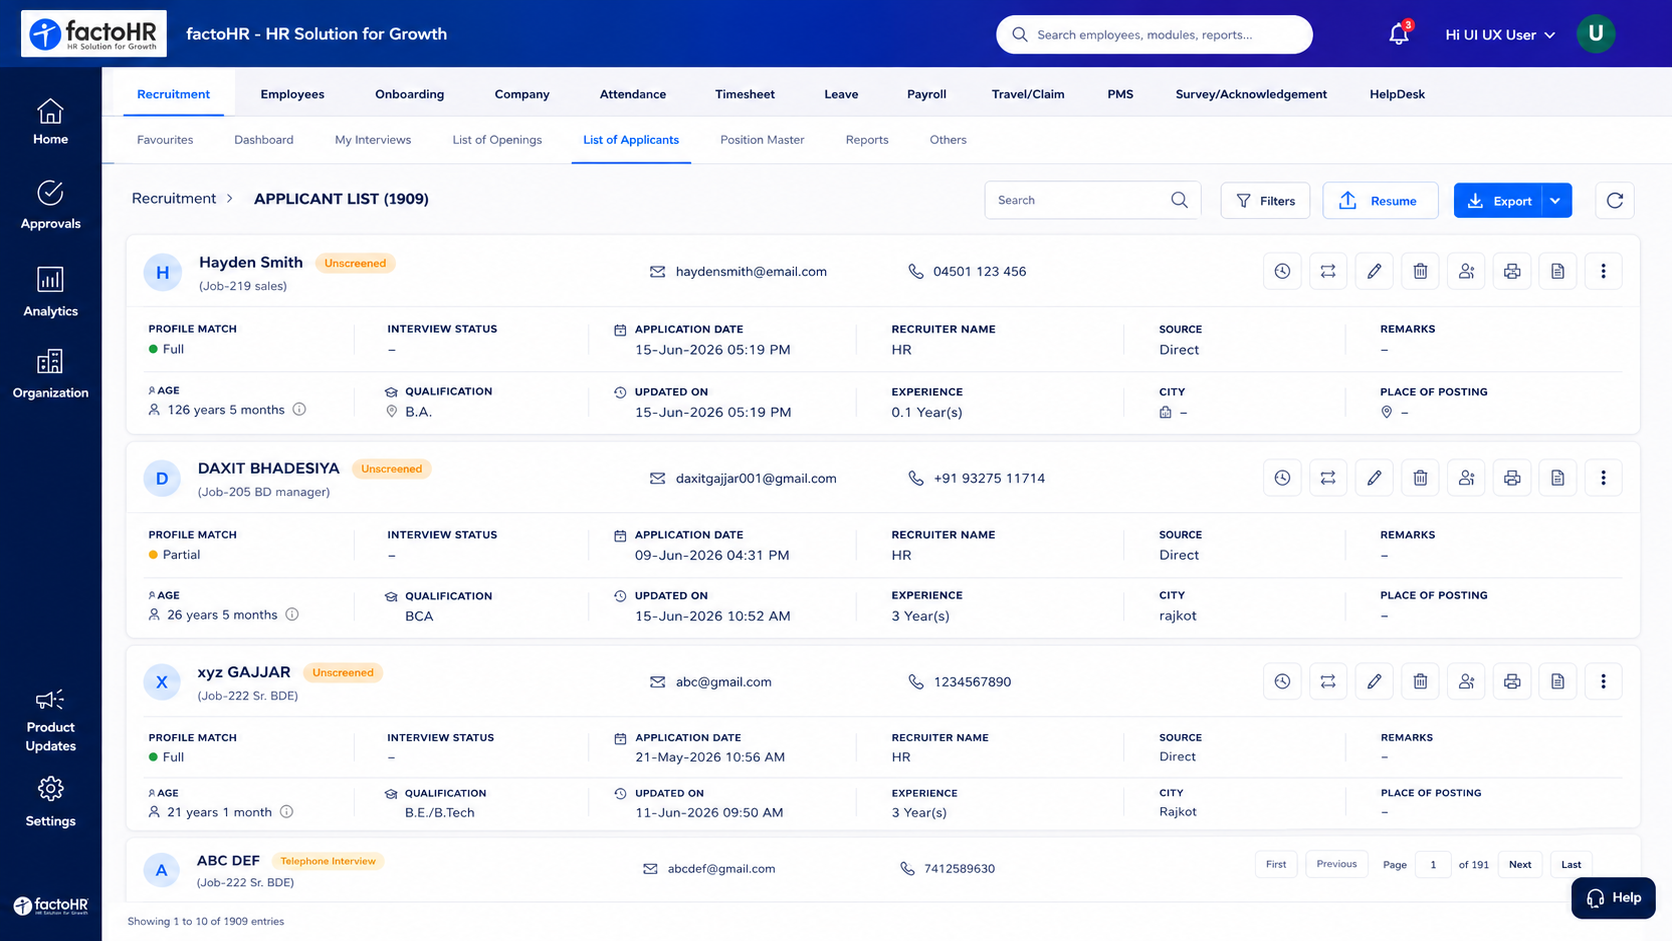The width and height of the screenshot is (1672, 941).
Task: Click the First page button
Action: tap(1276, 864)
